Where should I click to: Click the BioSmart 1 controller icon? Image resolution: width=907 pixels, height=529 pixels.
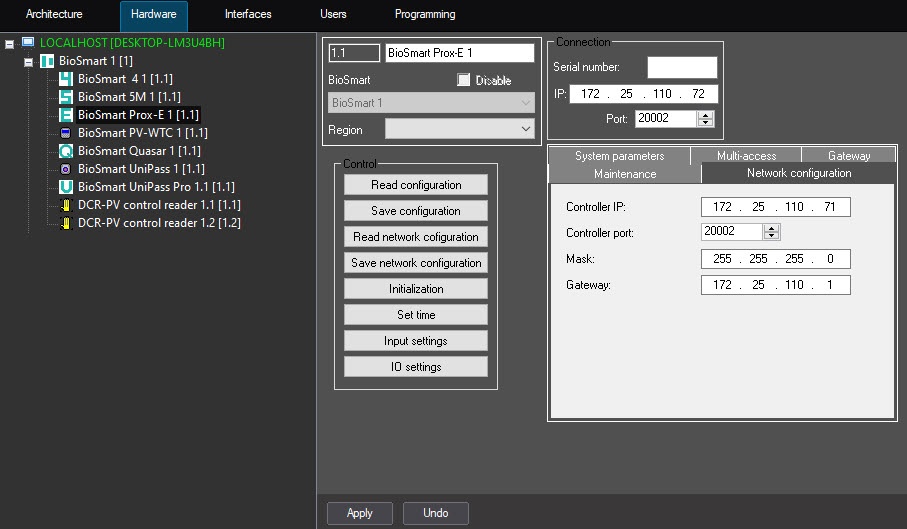47,61
